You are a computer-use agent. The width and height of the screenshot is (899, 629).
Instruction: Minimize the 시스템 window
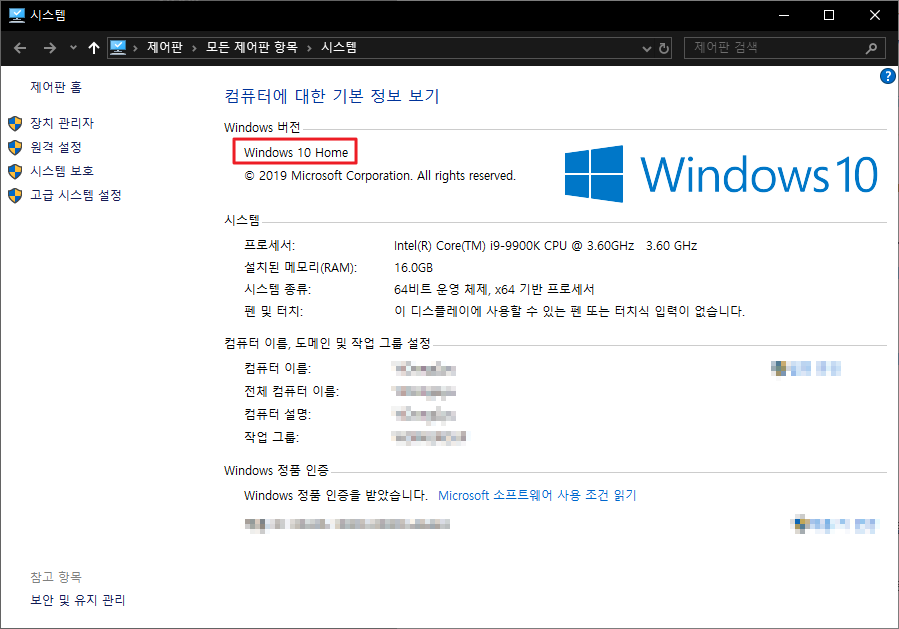784,15
